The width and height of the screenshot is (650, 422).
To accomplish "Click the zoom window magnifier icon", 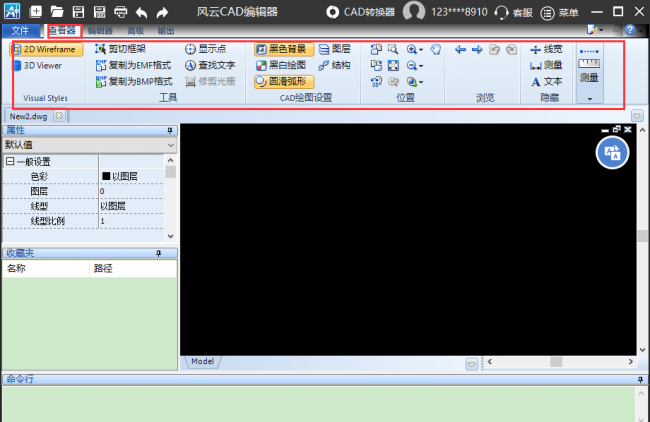I will click(393, 49).
